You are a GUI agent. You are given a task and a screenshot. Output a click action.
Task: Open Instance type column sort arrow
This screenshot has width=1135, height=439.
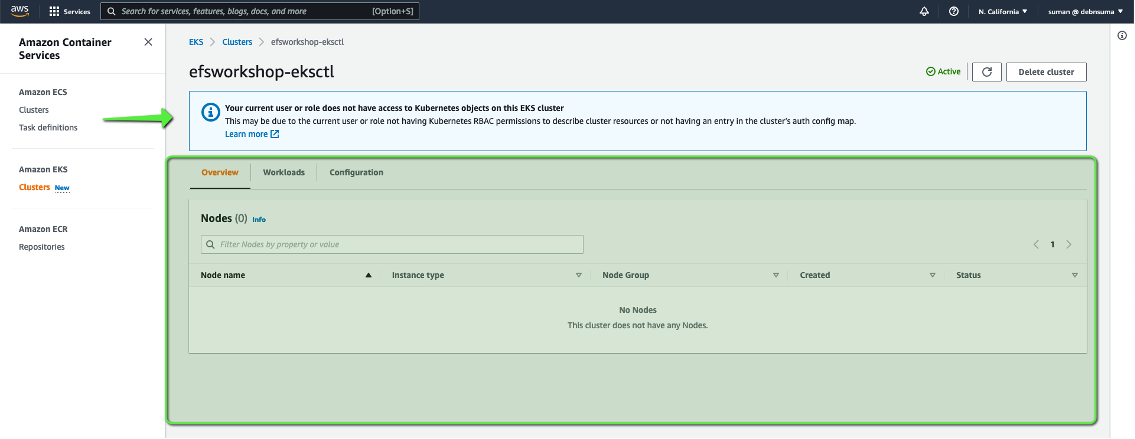[x=578, y=275]
